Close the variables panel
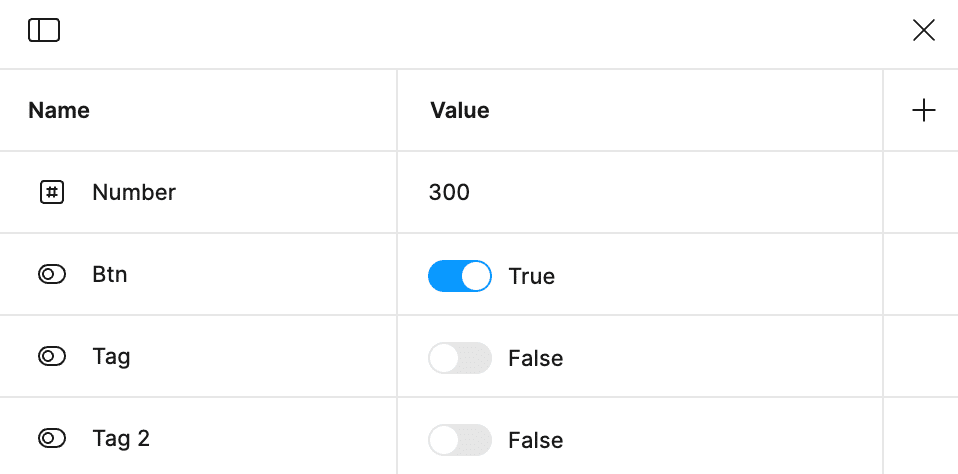Viewport: 958px width, 474px height. [x=924, y=31]
